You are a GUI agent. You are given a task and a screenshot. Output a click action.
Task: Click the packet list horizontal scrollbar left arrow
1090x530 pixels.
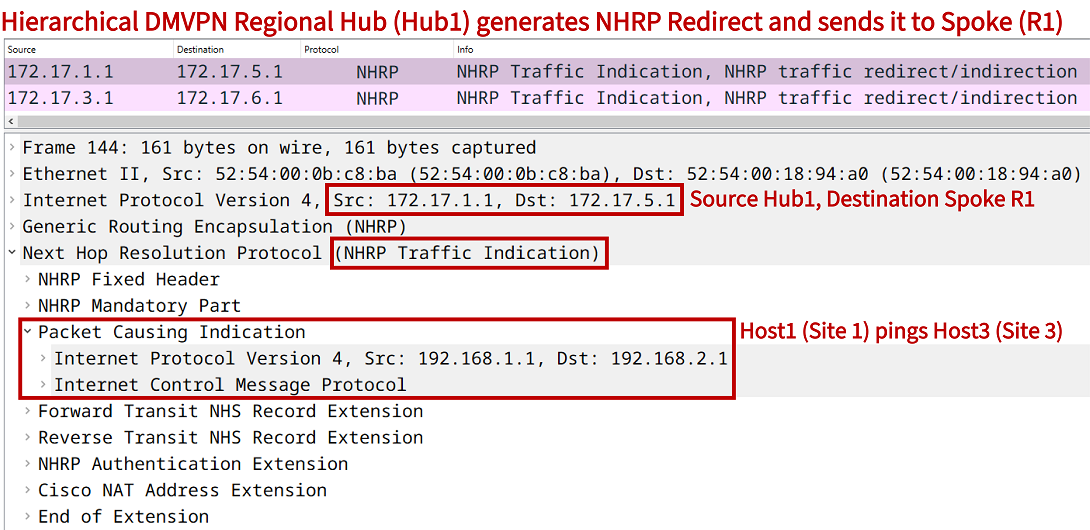point(8,121)
